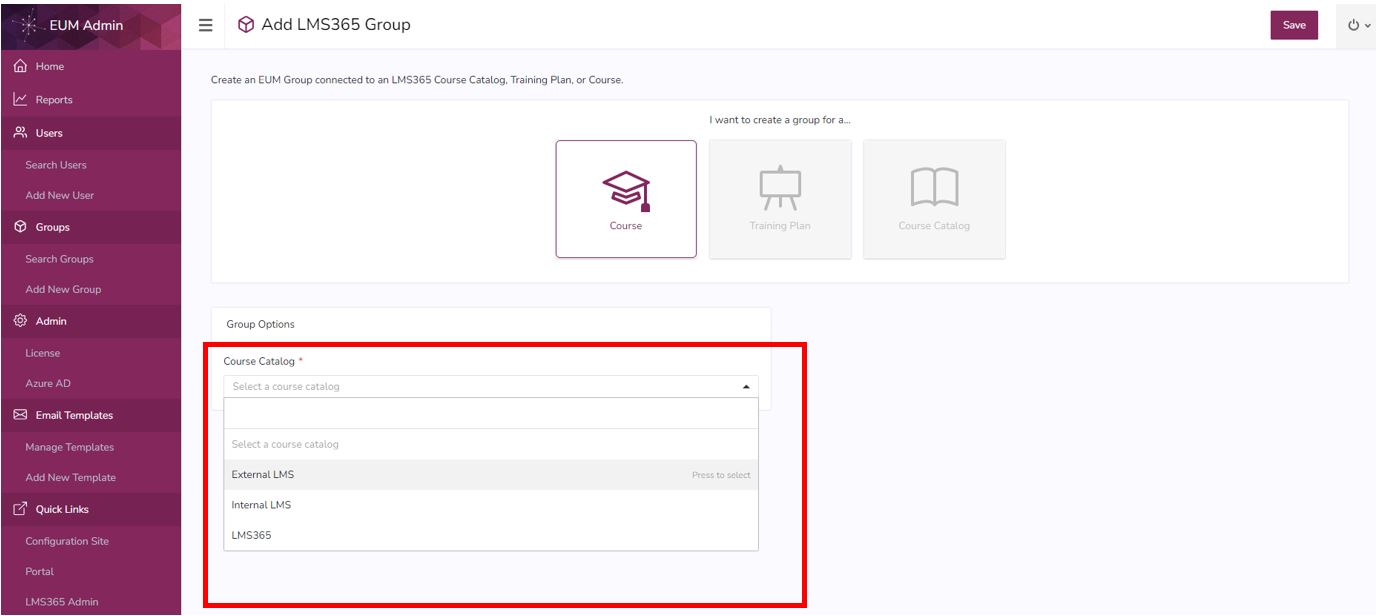Select the Course group type card
This screenshot has height=616, width=1382.
pos(626,199)
